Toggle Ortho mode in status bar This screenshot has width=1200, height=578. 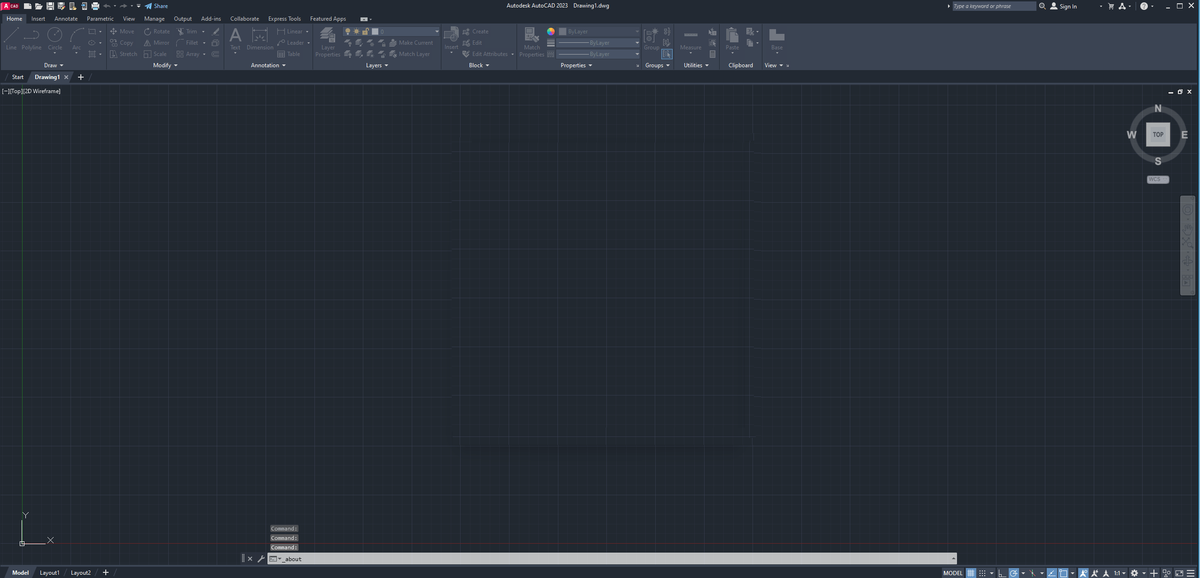pos(1001,573)
